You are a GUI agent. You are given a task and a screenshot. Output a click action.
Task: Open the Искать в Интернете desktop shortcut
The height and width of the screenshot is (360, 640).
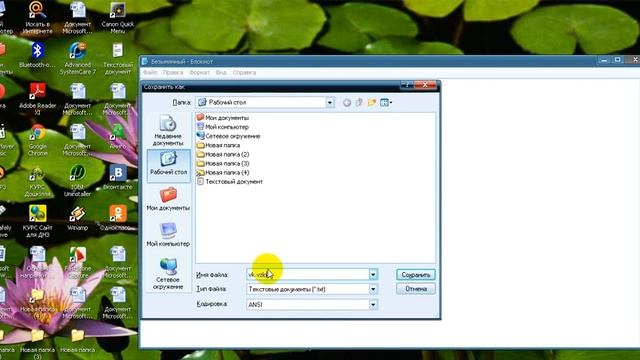[x=37, y=18]
